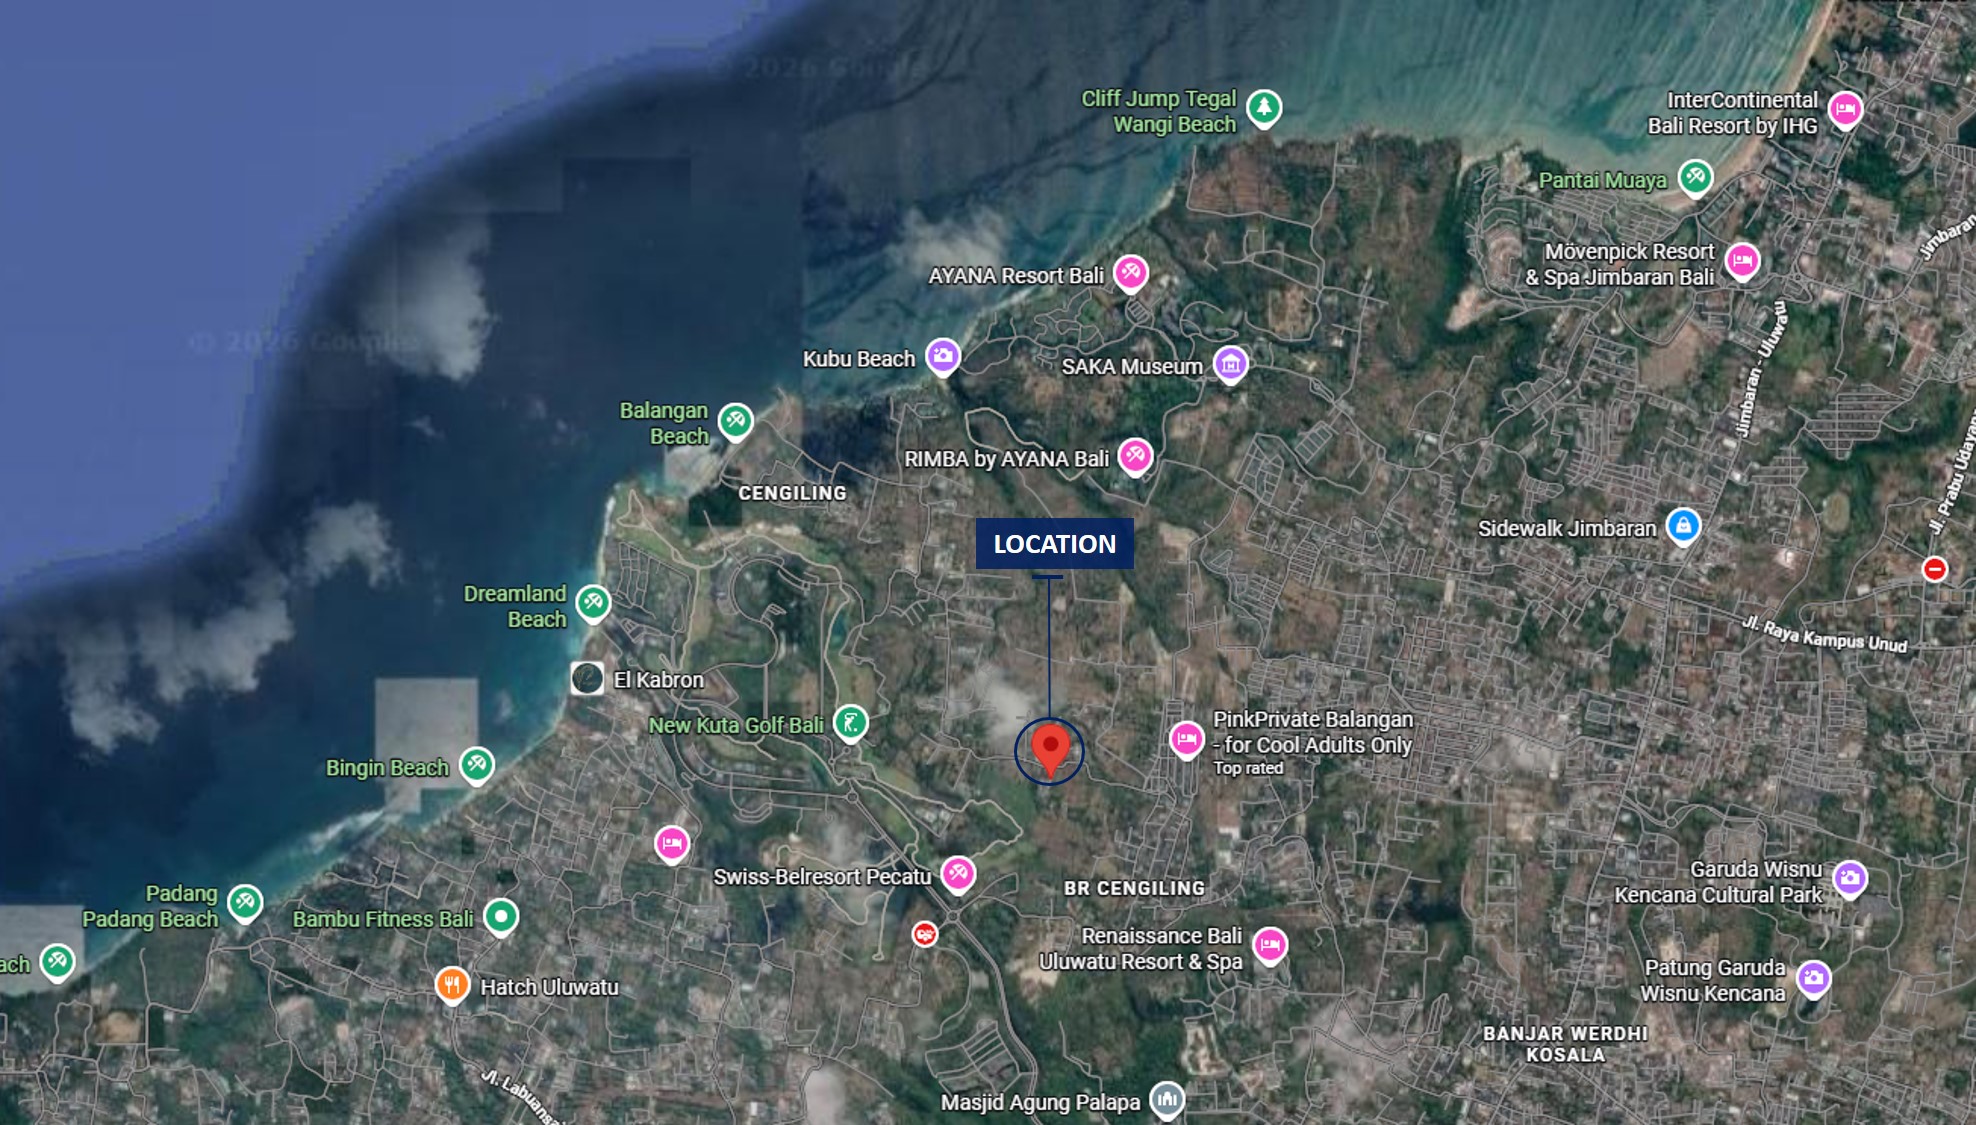
Task: Open Dreamland Beach pin
Action: coord(593,603)
